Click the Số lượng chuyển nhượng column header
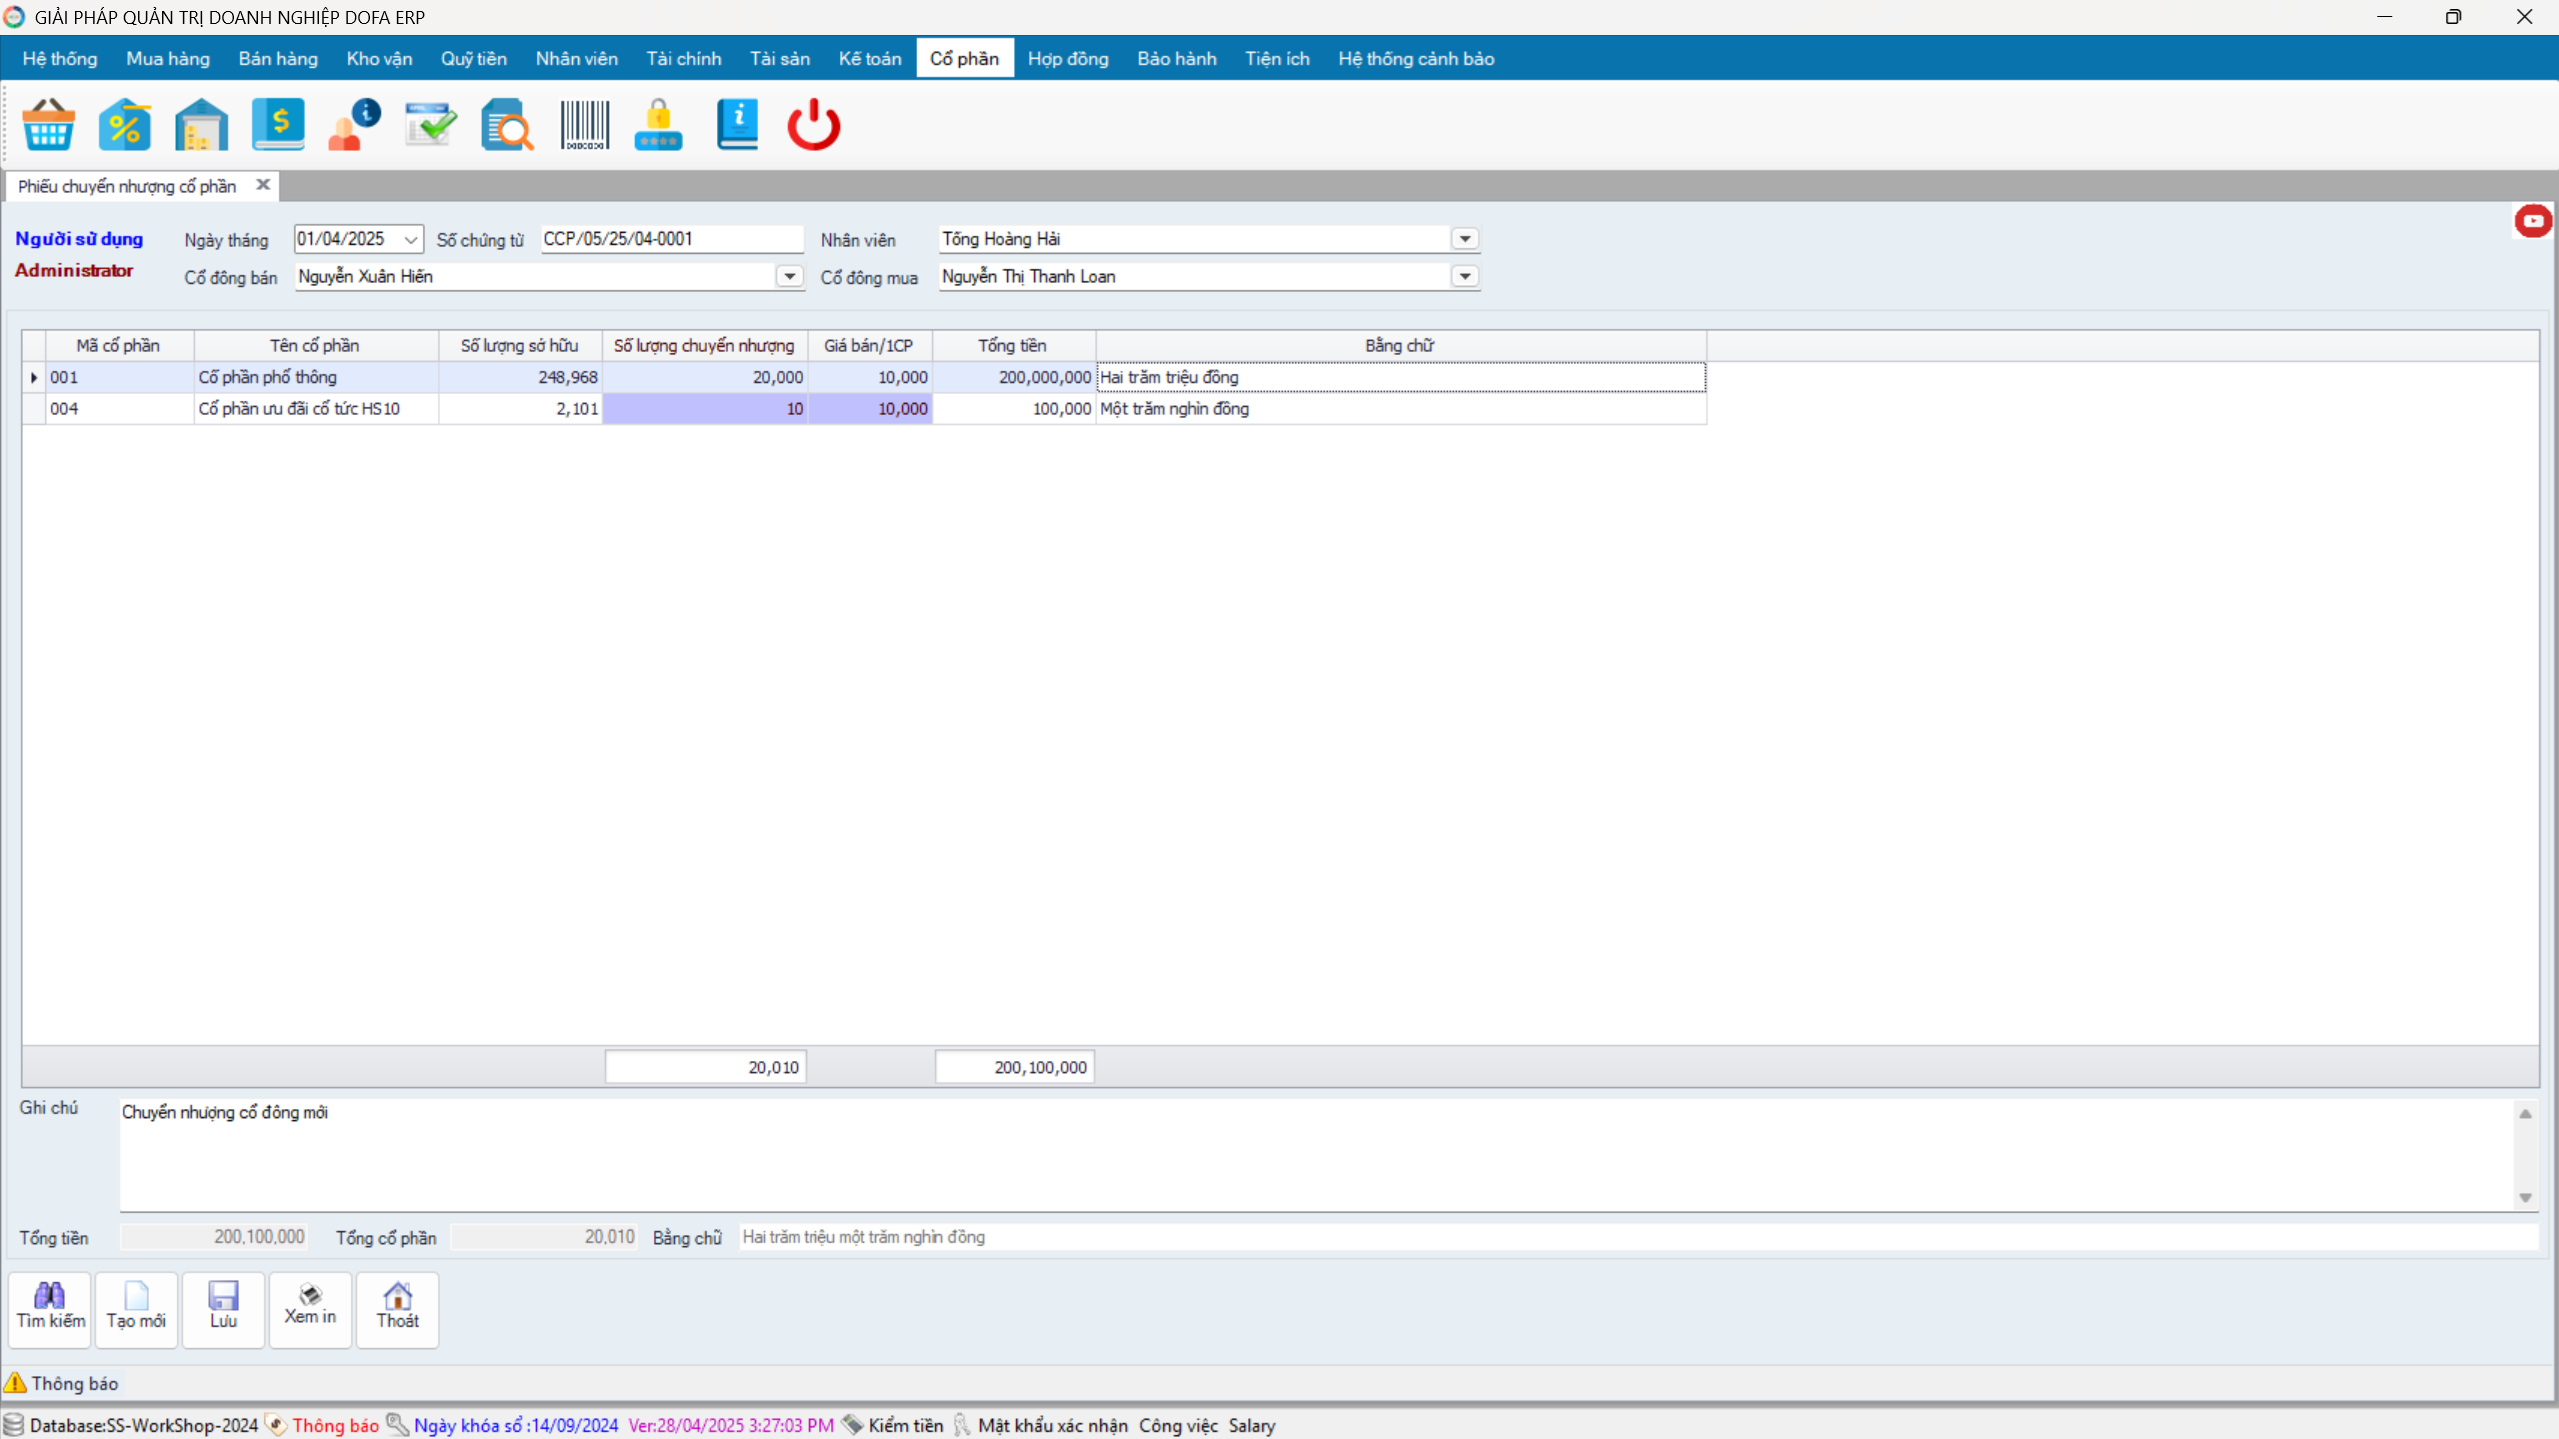Image resolution: width=2559 pixels, height=1439 pixels. click(x=704, y=345)
